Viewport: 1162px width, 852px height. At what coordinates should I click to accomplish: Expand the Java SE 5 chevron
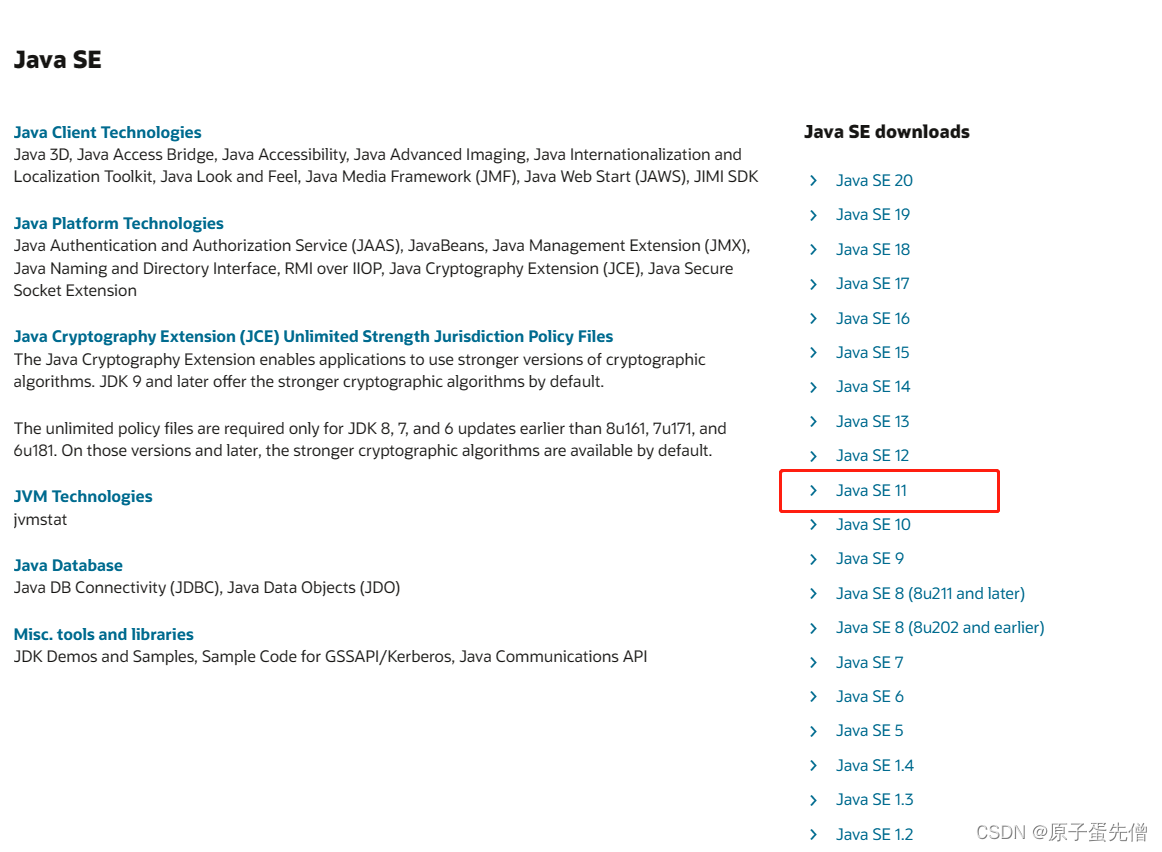click(x=813, y=730)
